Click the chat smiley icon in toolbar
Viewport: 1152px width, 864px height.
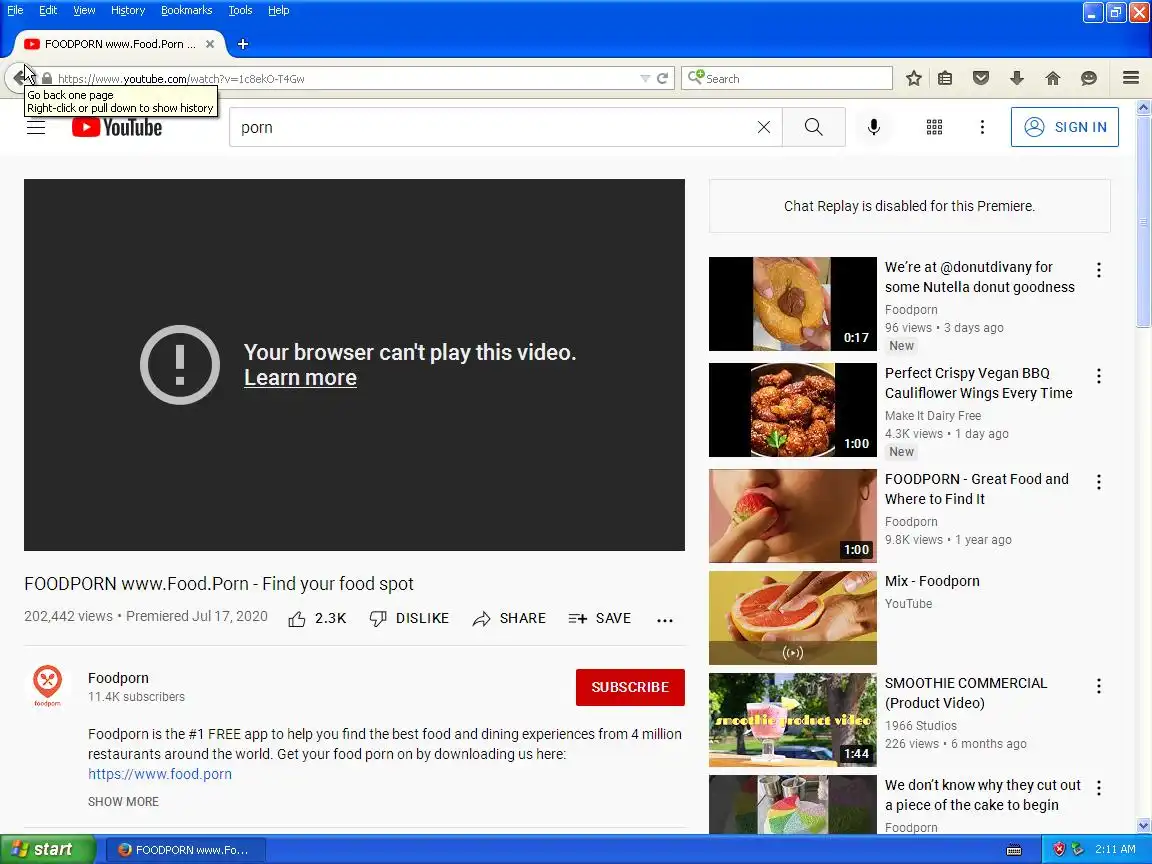pyautogui.click(x=1089, y=78)
